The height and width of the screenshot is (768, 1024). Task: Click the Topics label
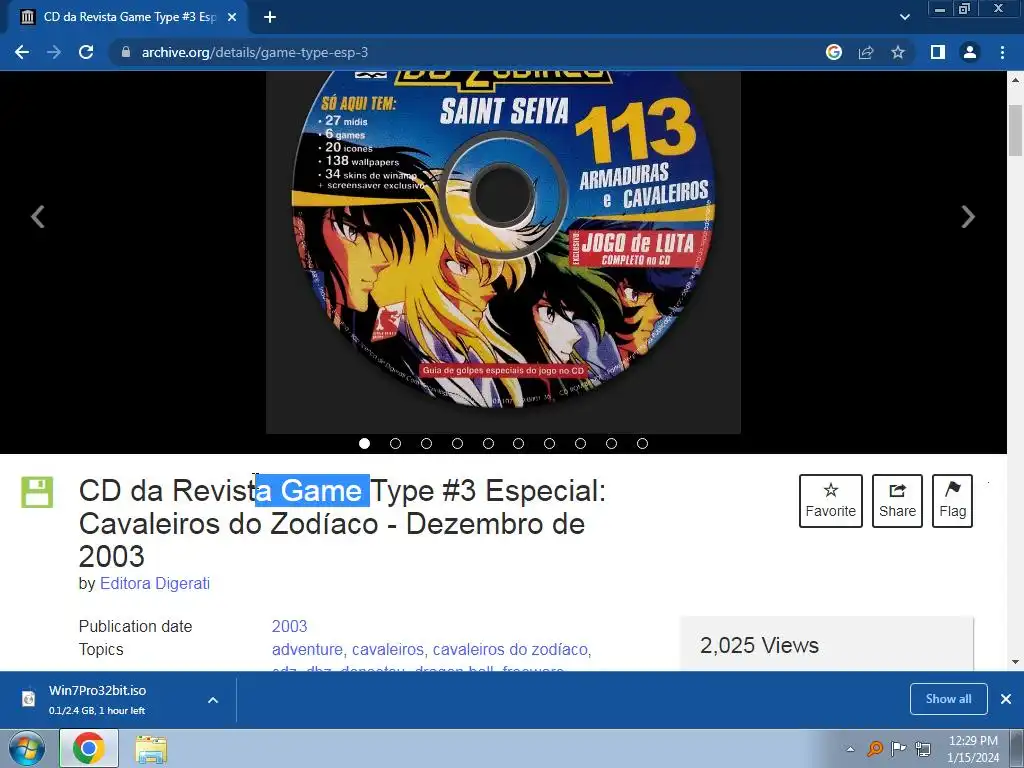(101, 650)
